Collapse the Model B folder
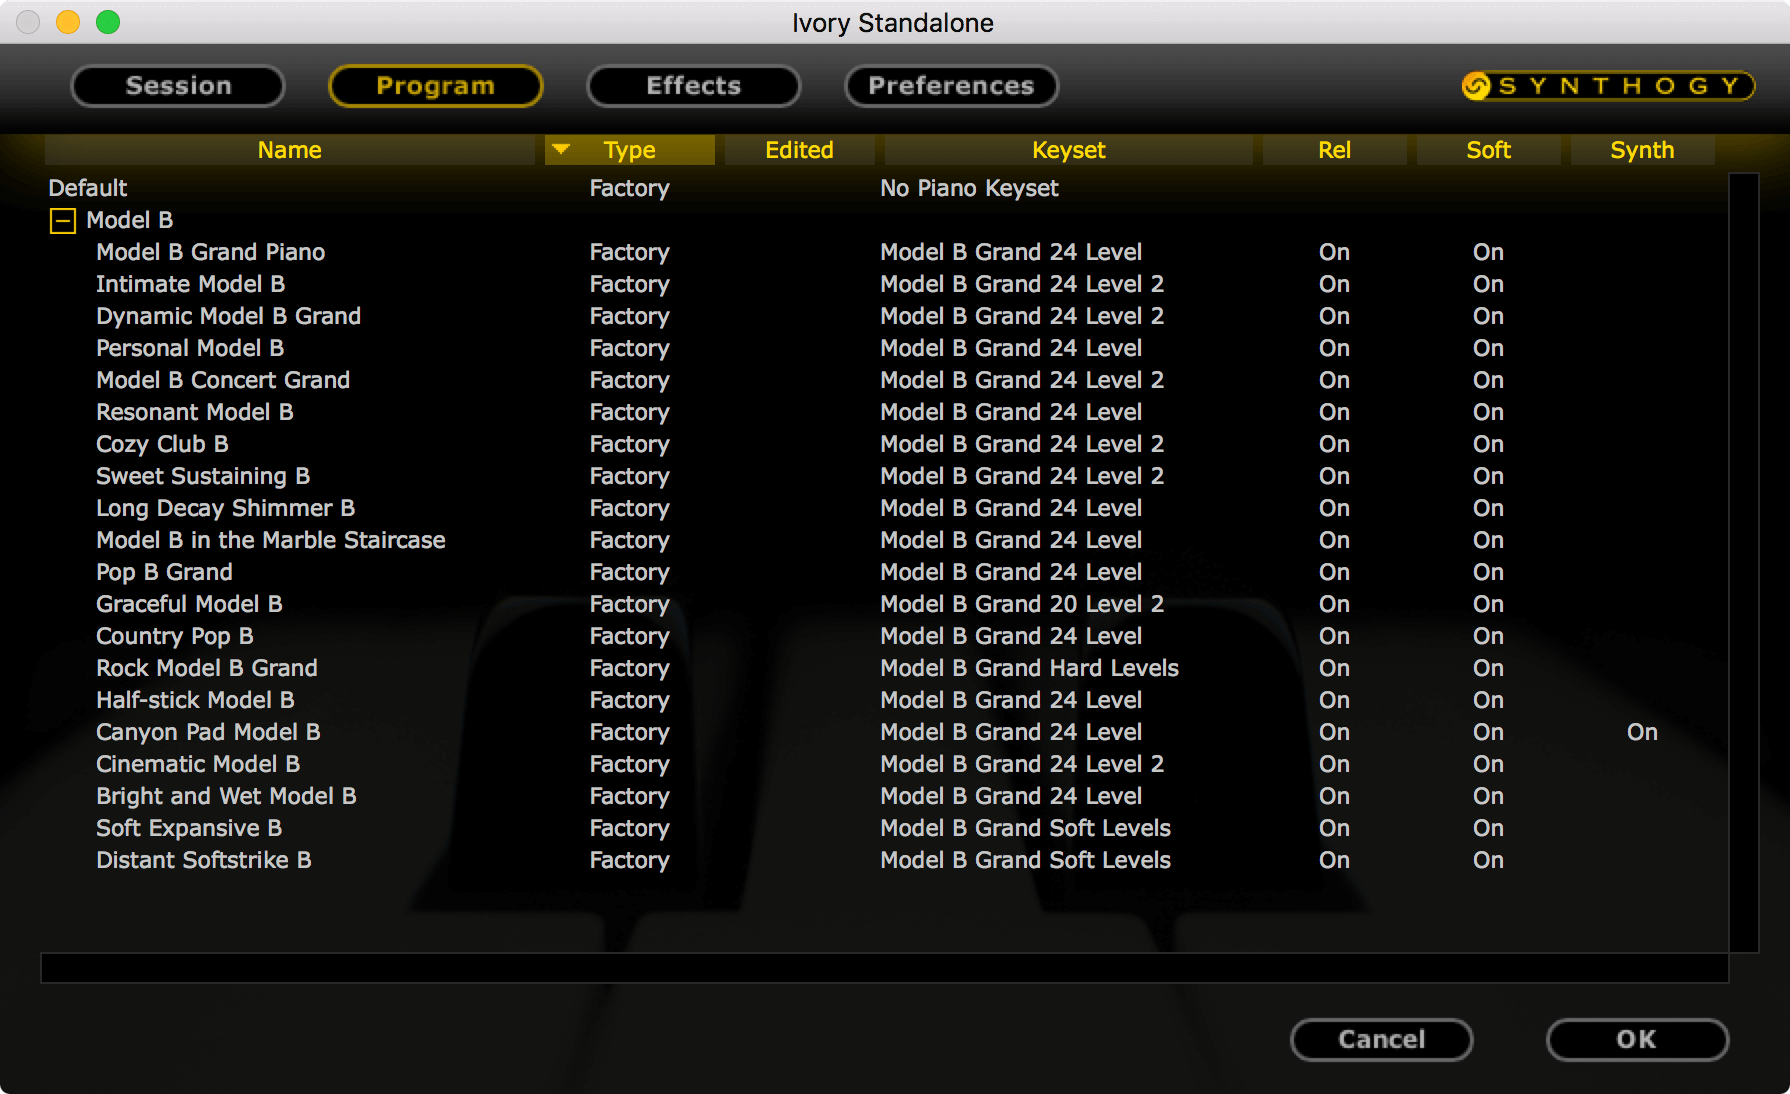Image resolution: width=1790 pixels, height=1094 pixels. tap(62, 220)
